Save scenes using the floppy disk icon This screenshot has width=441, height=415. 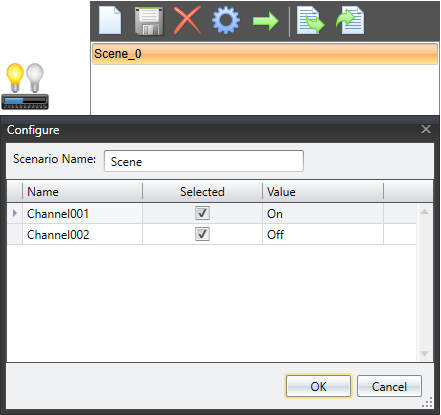point(149,21)
